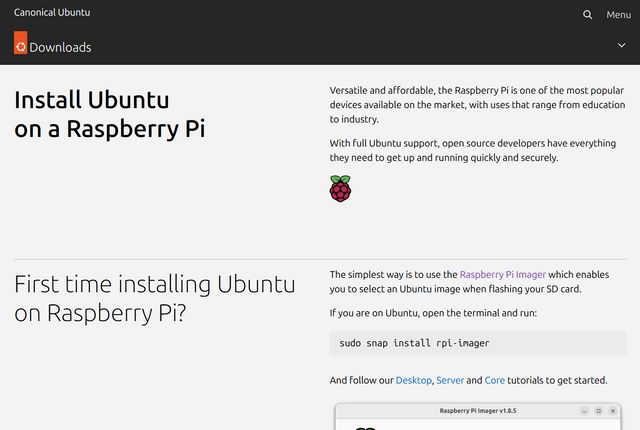Click the First time installing Ubuntu heading

click(155, 299)
